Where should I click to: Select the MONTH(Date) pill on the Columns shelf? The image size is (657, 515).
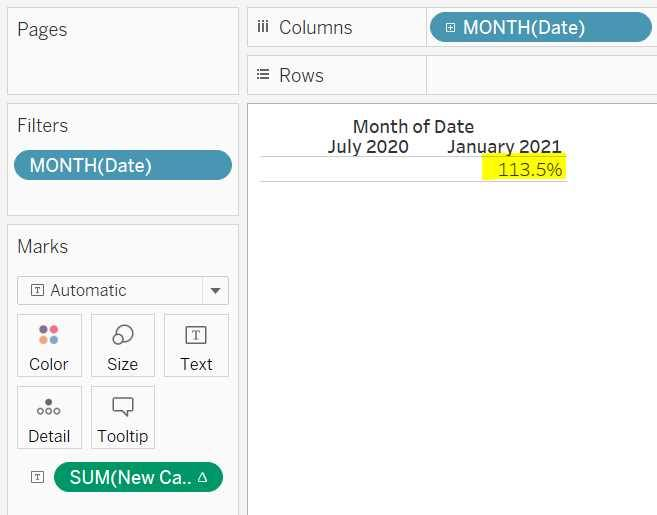click(540, 28)
